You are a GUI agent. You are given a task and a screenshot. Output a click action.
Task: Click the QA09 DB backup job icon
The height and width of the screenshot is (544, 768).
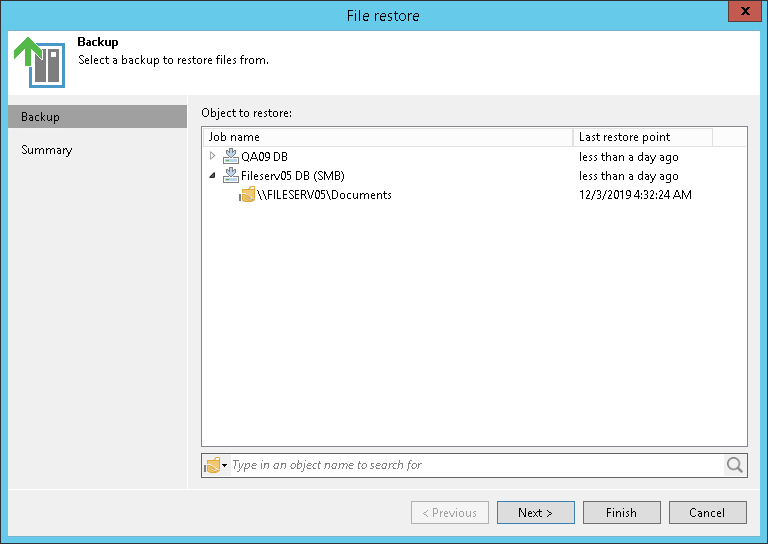(230, 156)
